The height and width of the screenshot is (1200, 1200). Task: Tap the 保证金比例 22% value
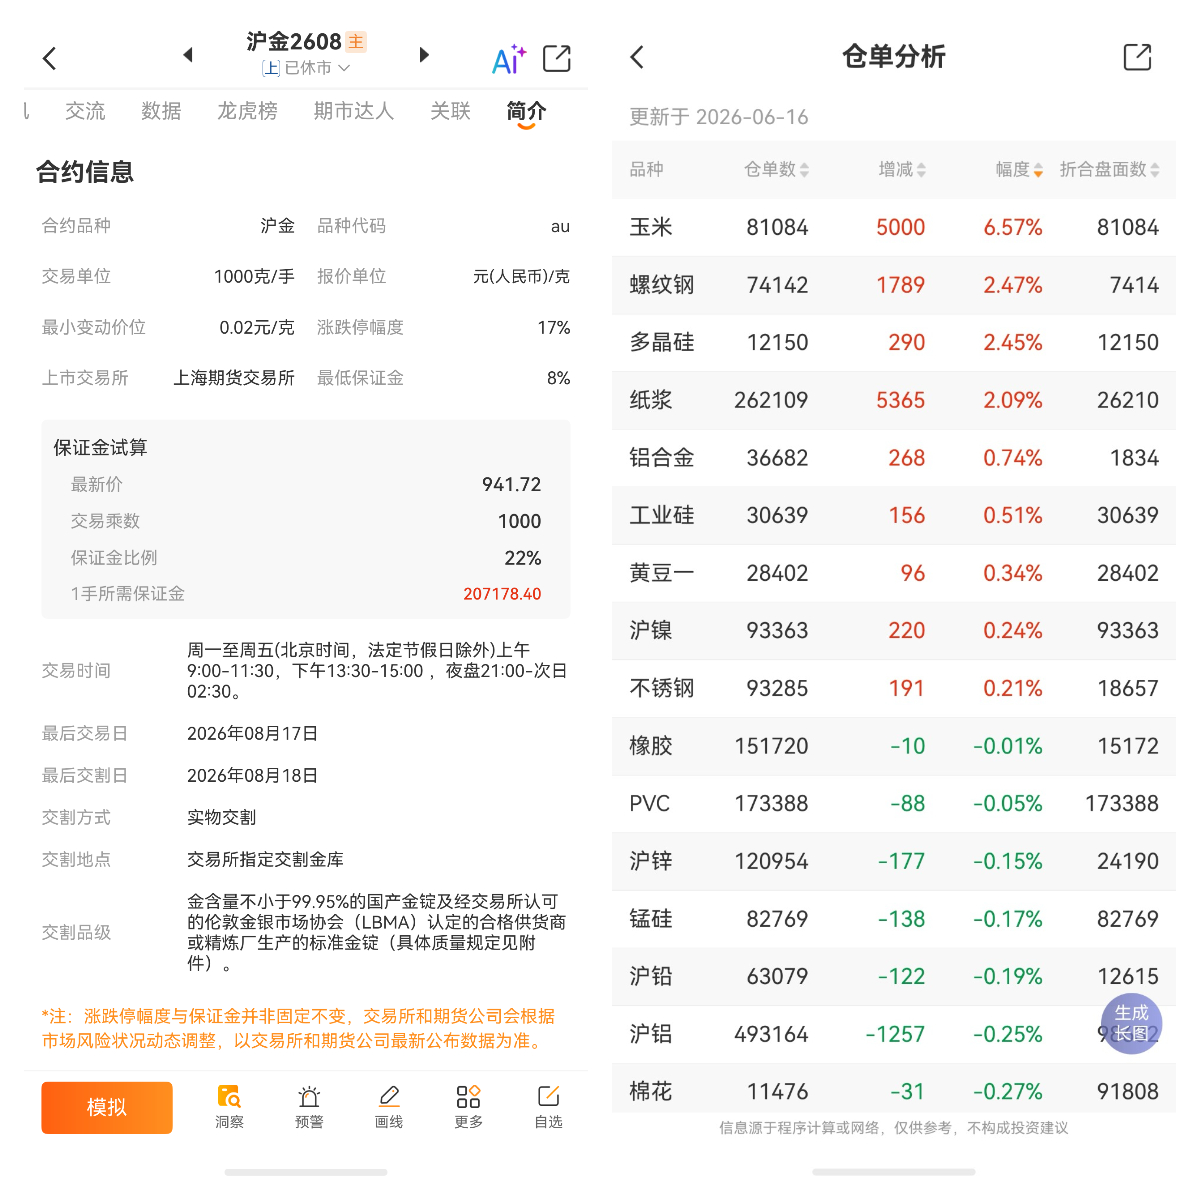pyautogui.click(x=522, y=558)
